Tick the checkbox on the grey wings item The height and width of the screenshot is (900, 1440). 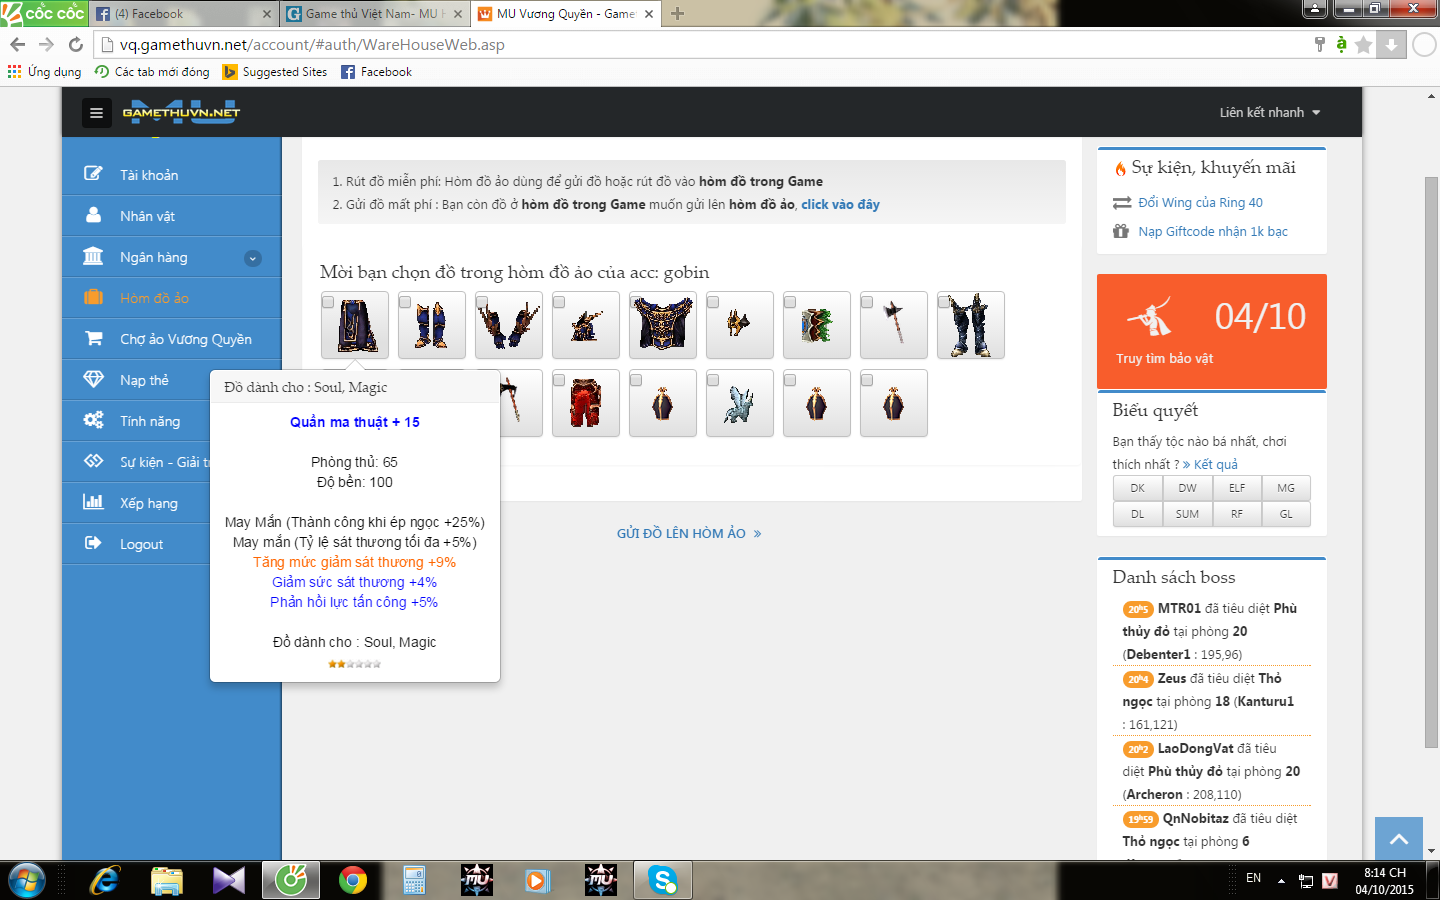click(713, 380)
